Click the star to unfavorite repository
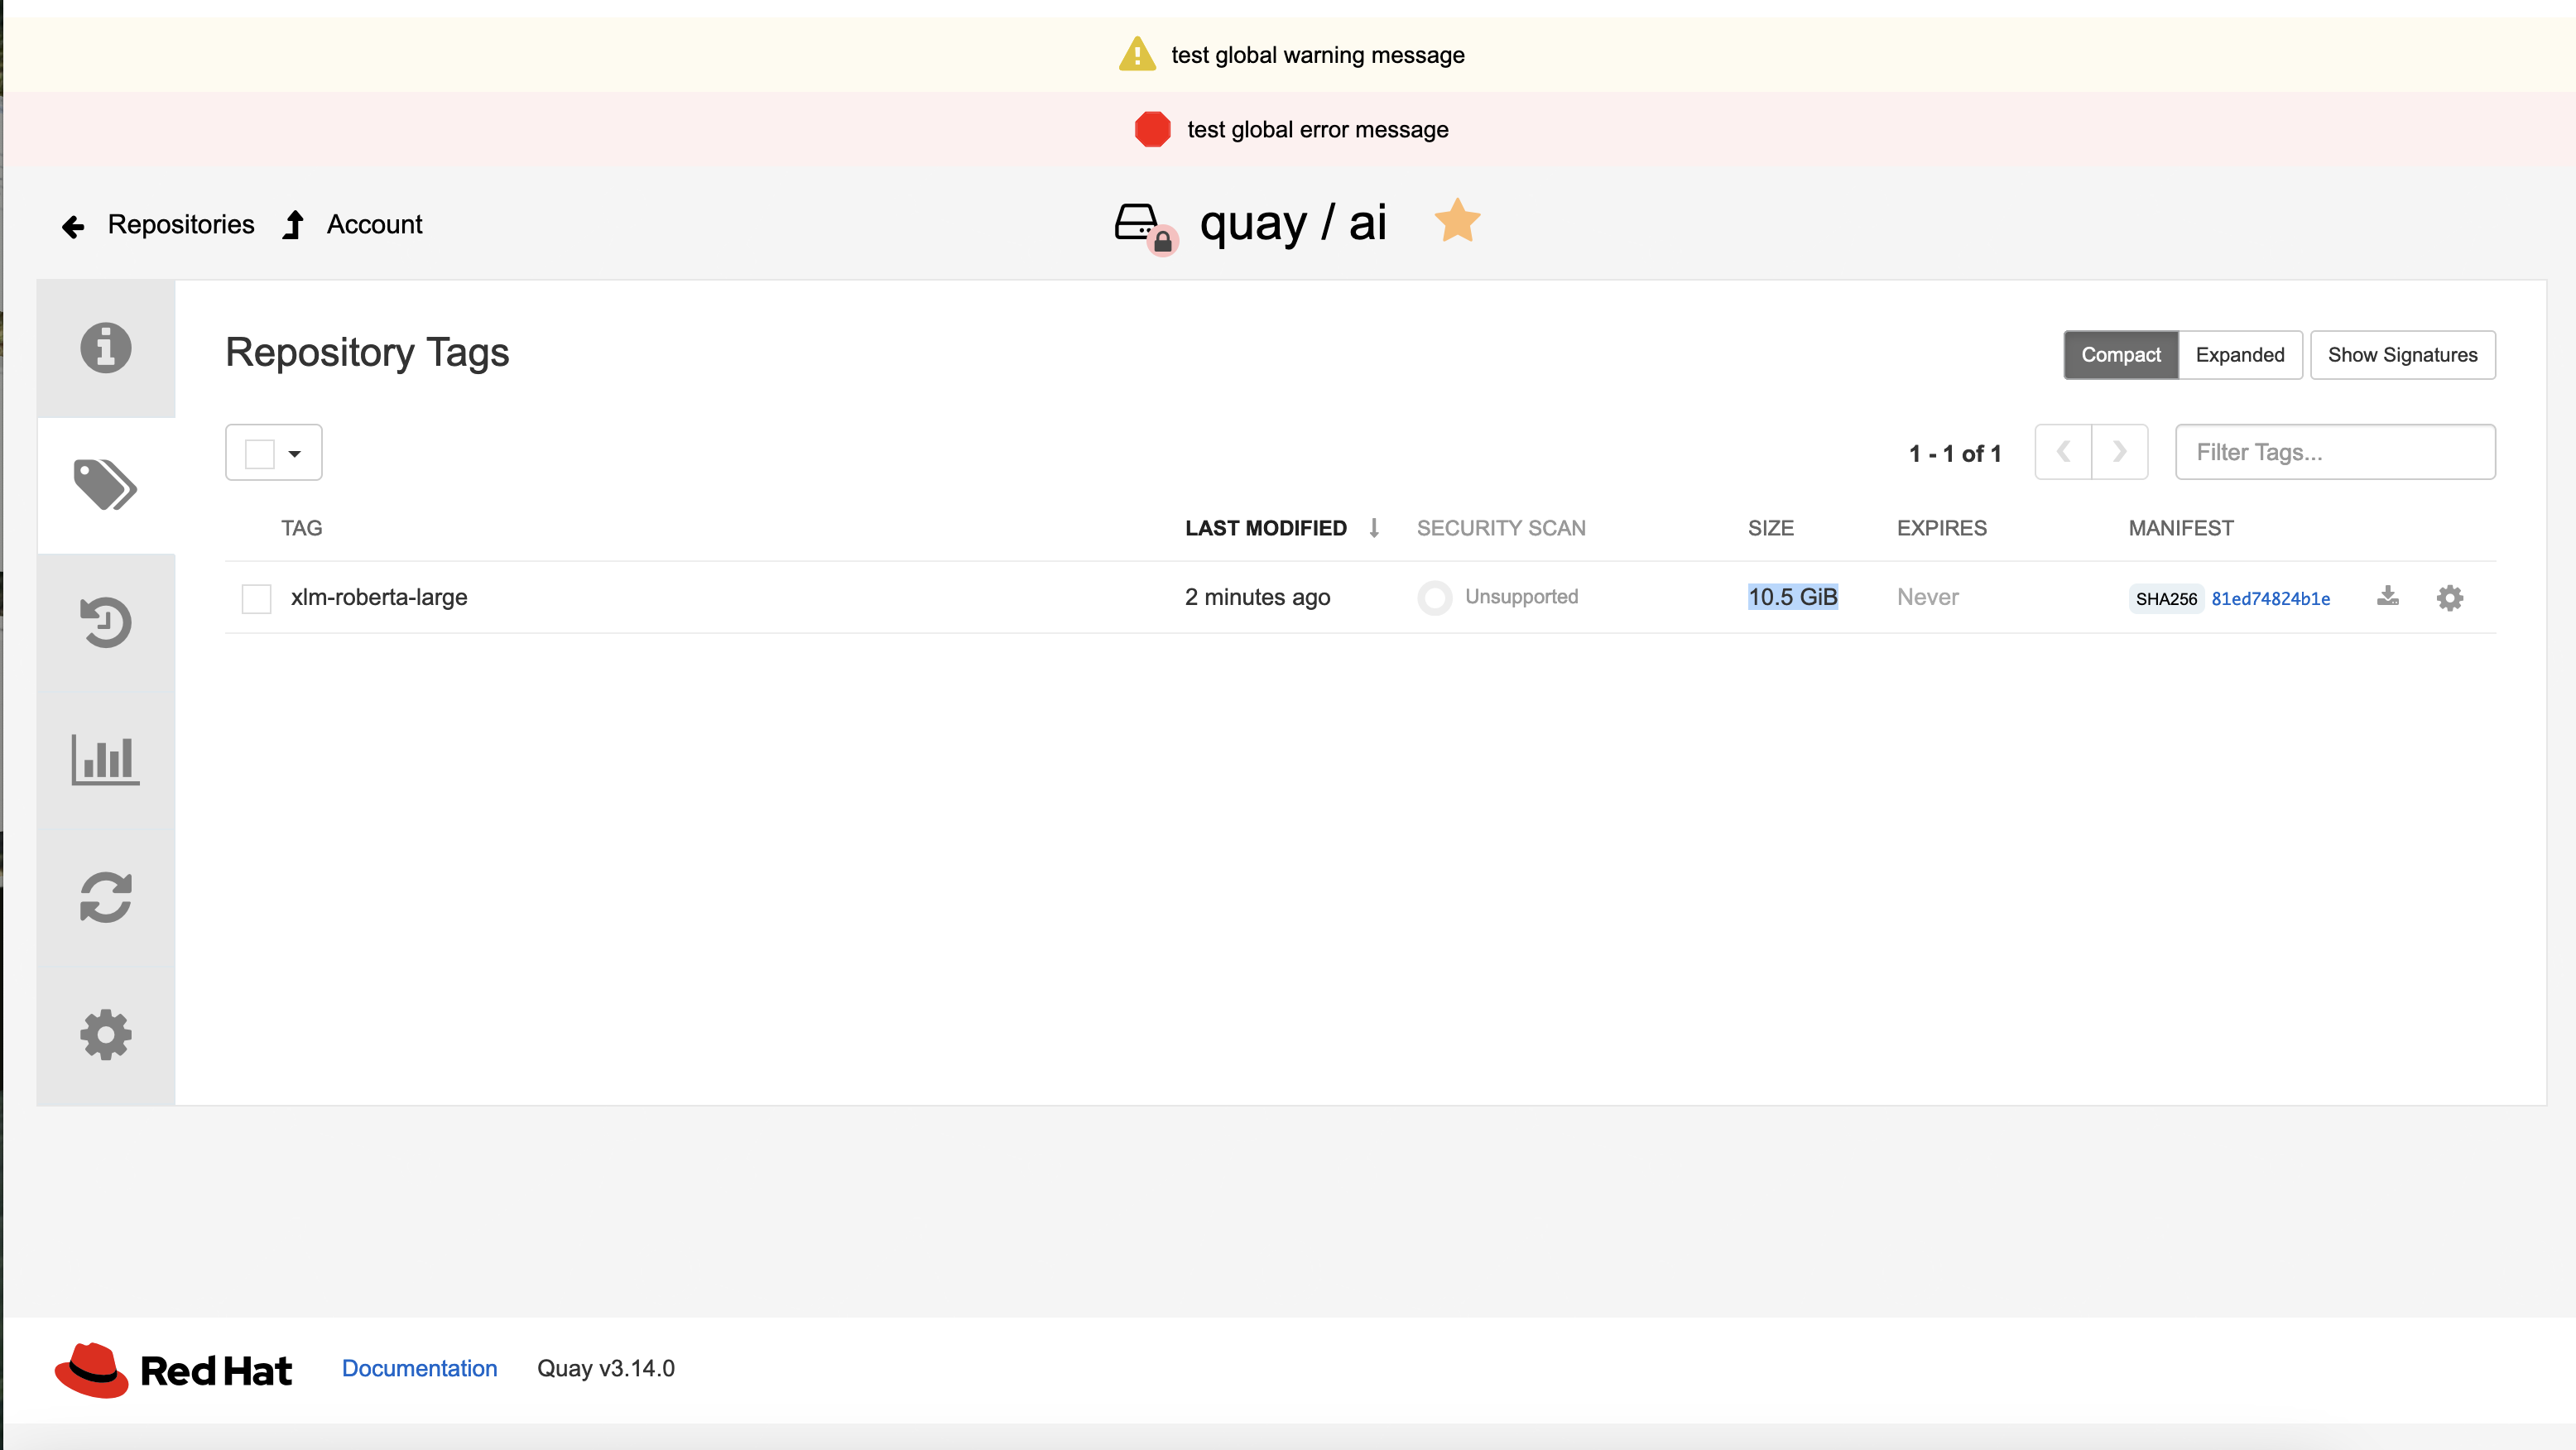Image resolution: width=2576 pixels, height=1450 pixels. point(1457,221)
